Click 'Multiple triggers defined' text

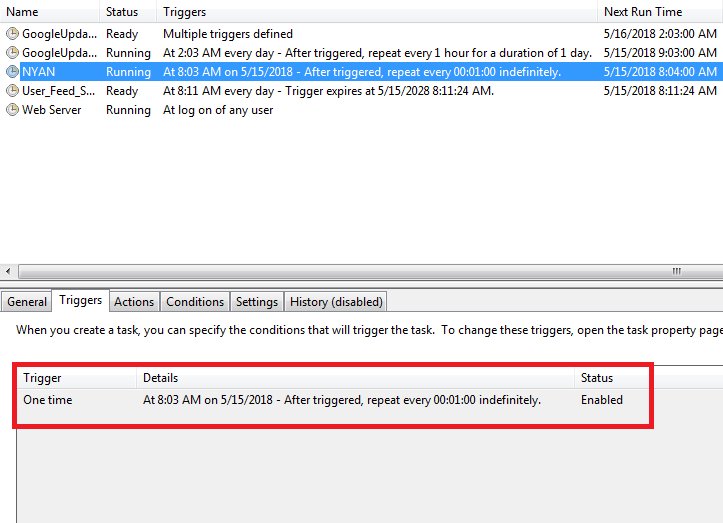point(228,34)
